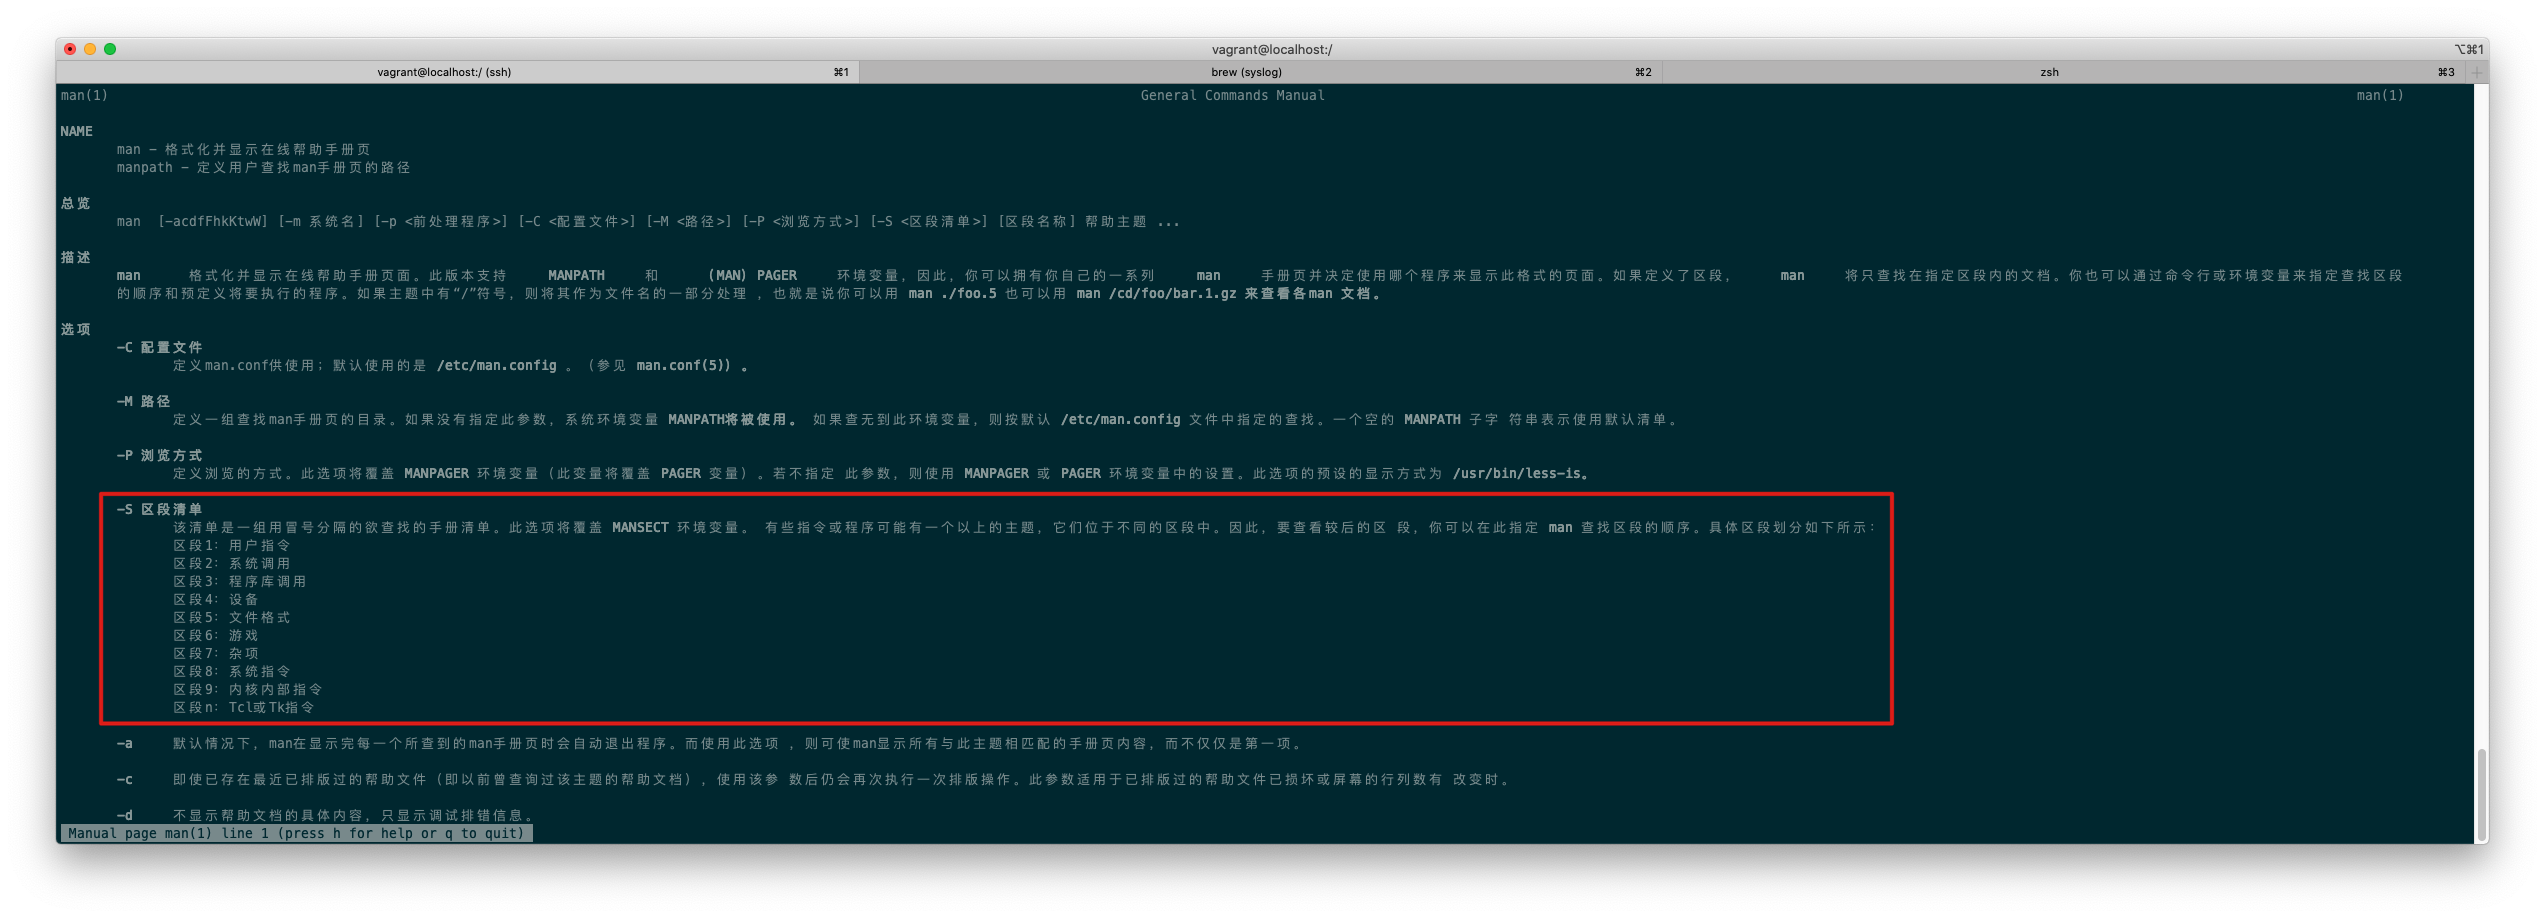This screenshot has height=918, width=2545.
Task: Click the line 区段3: 程序库调用
Action: pos(240,581)
